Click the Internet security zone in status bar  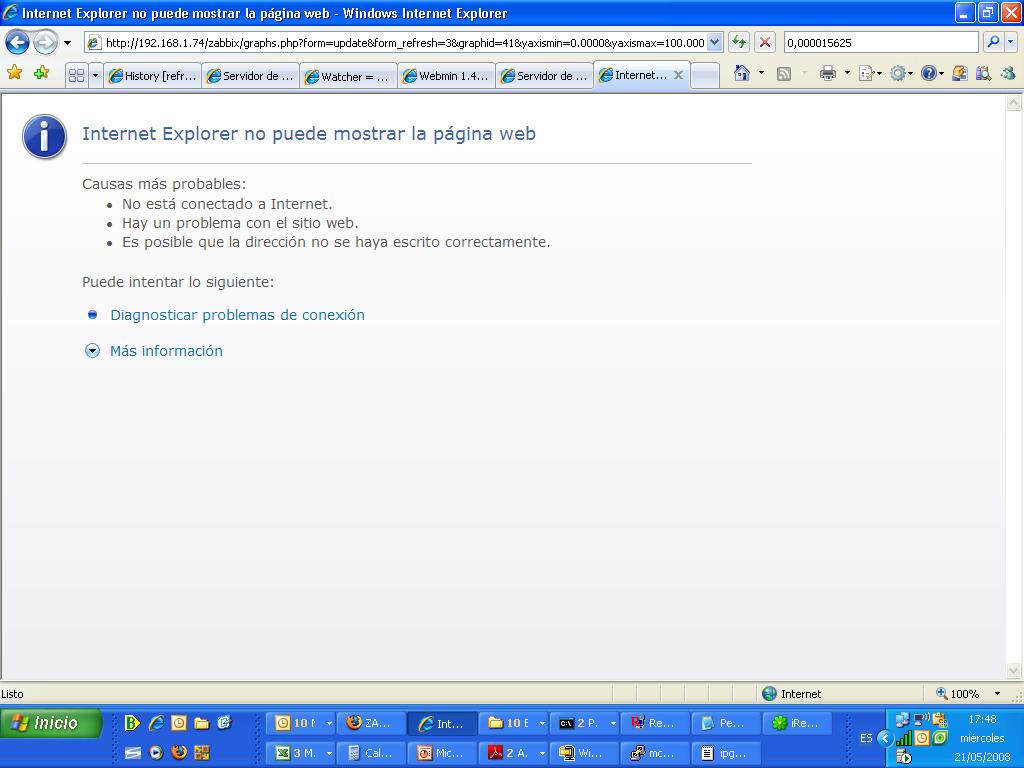(792, 694)
